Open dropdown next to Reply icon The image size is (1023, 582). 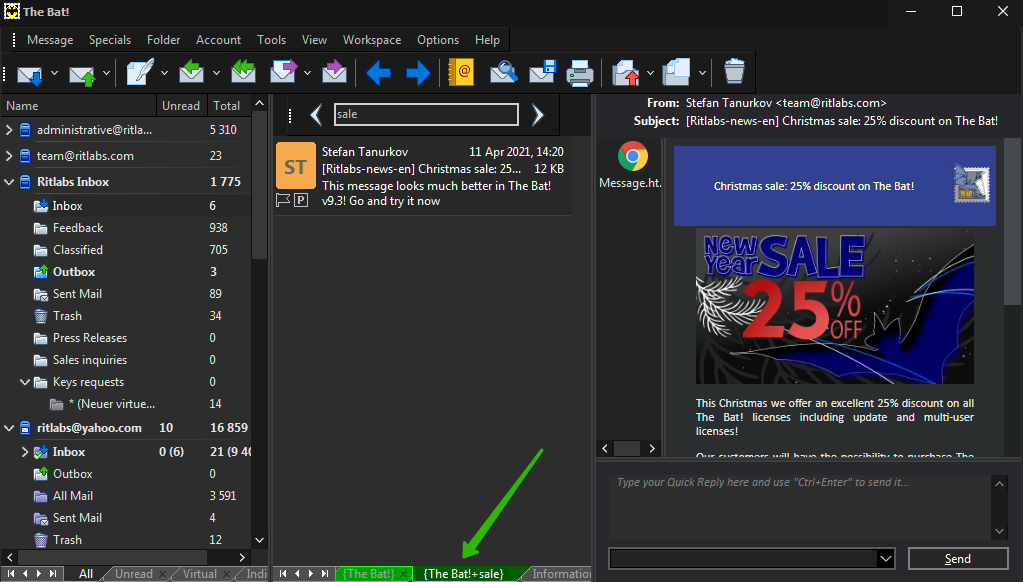coord(216,73)
